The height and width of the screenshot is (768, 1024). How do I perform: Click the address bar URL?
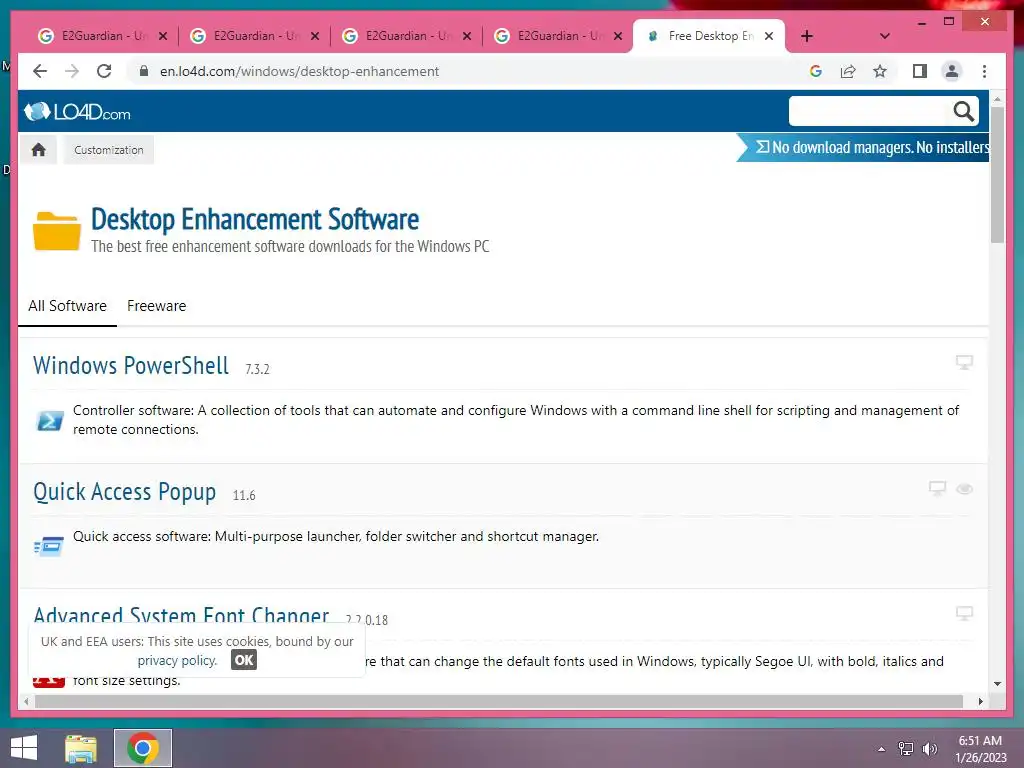[299, 71]
